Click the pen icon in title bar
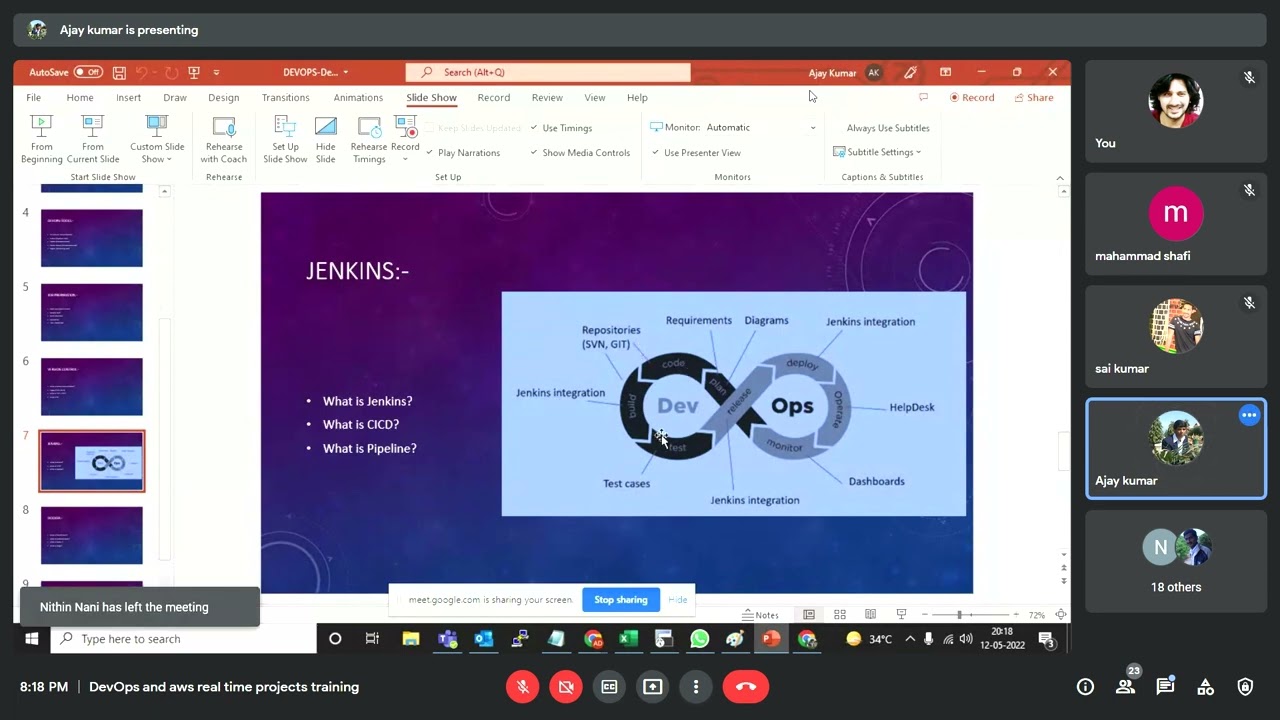 [910, 73]
